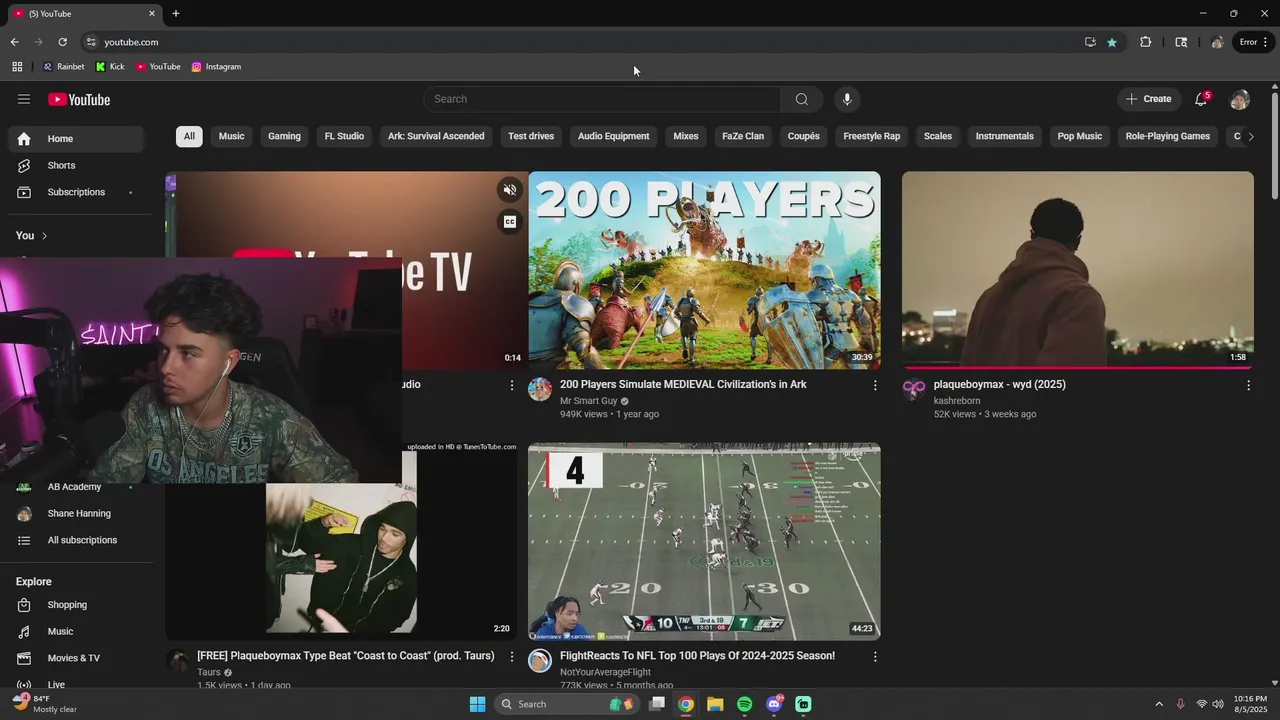Select the Audio Equipment chip
Viewport: 1280px width, 720px height.
pos(614,136)
